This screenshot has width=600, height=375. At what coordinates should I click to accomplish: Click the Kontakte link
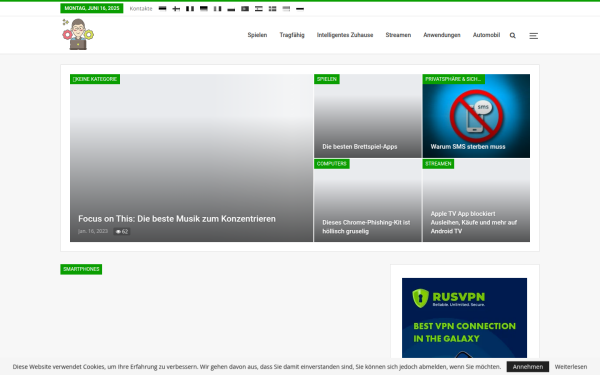click(141, 8)
